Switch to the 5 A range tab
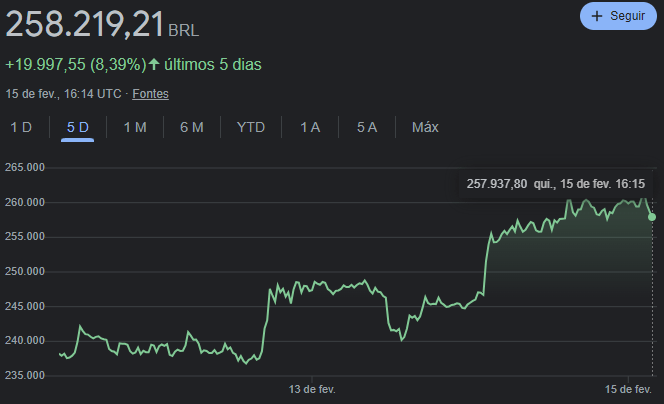Screen dimensions: 664x404 click(x=367, y=127)
